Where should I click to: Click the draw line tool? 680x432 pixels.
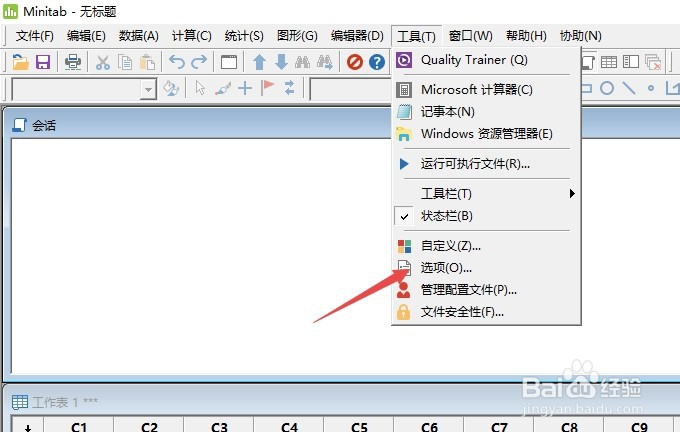point(629,88)
